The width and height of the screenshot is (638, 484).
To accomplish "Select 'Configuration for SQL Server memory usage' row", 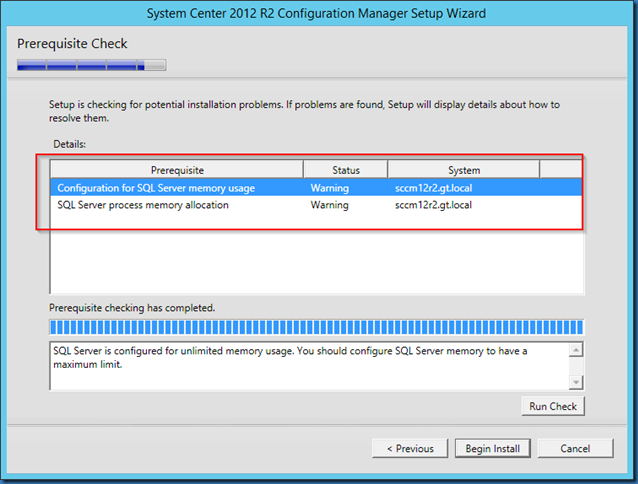I will click(316, 188).
